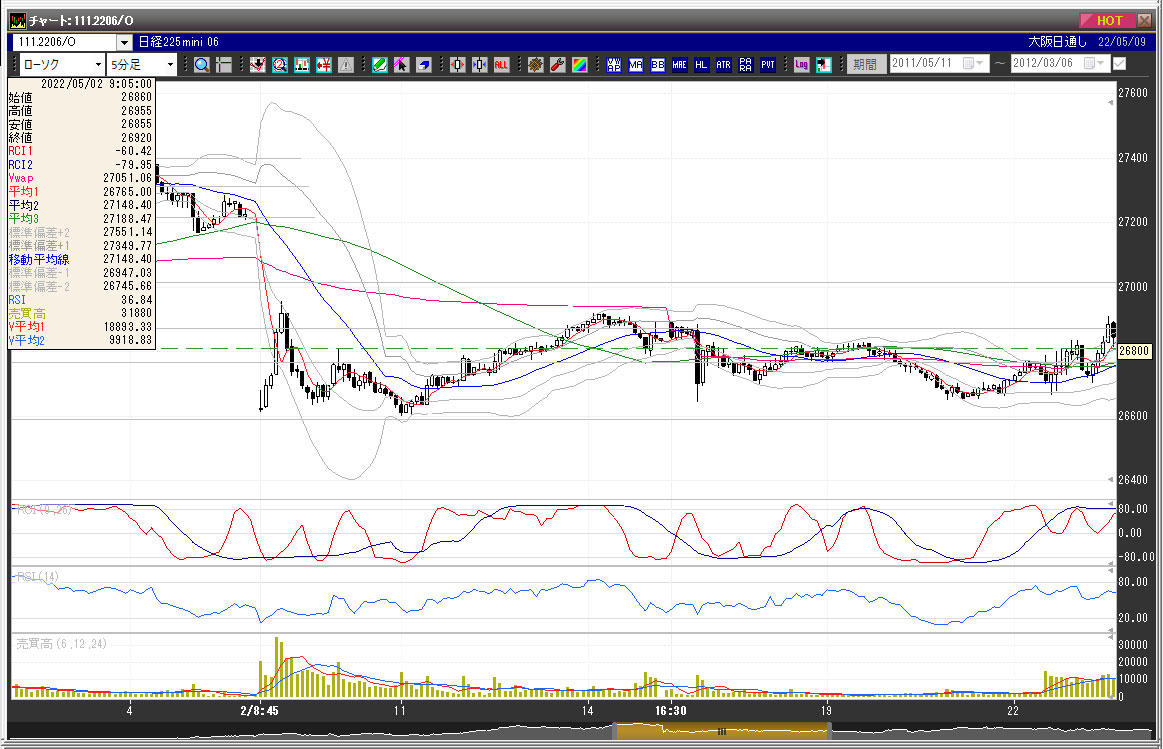The image size is (1163, 749).
Task: Click the 16:30 time axis label
Action: 671,710
